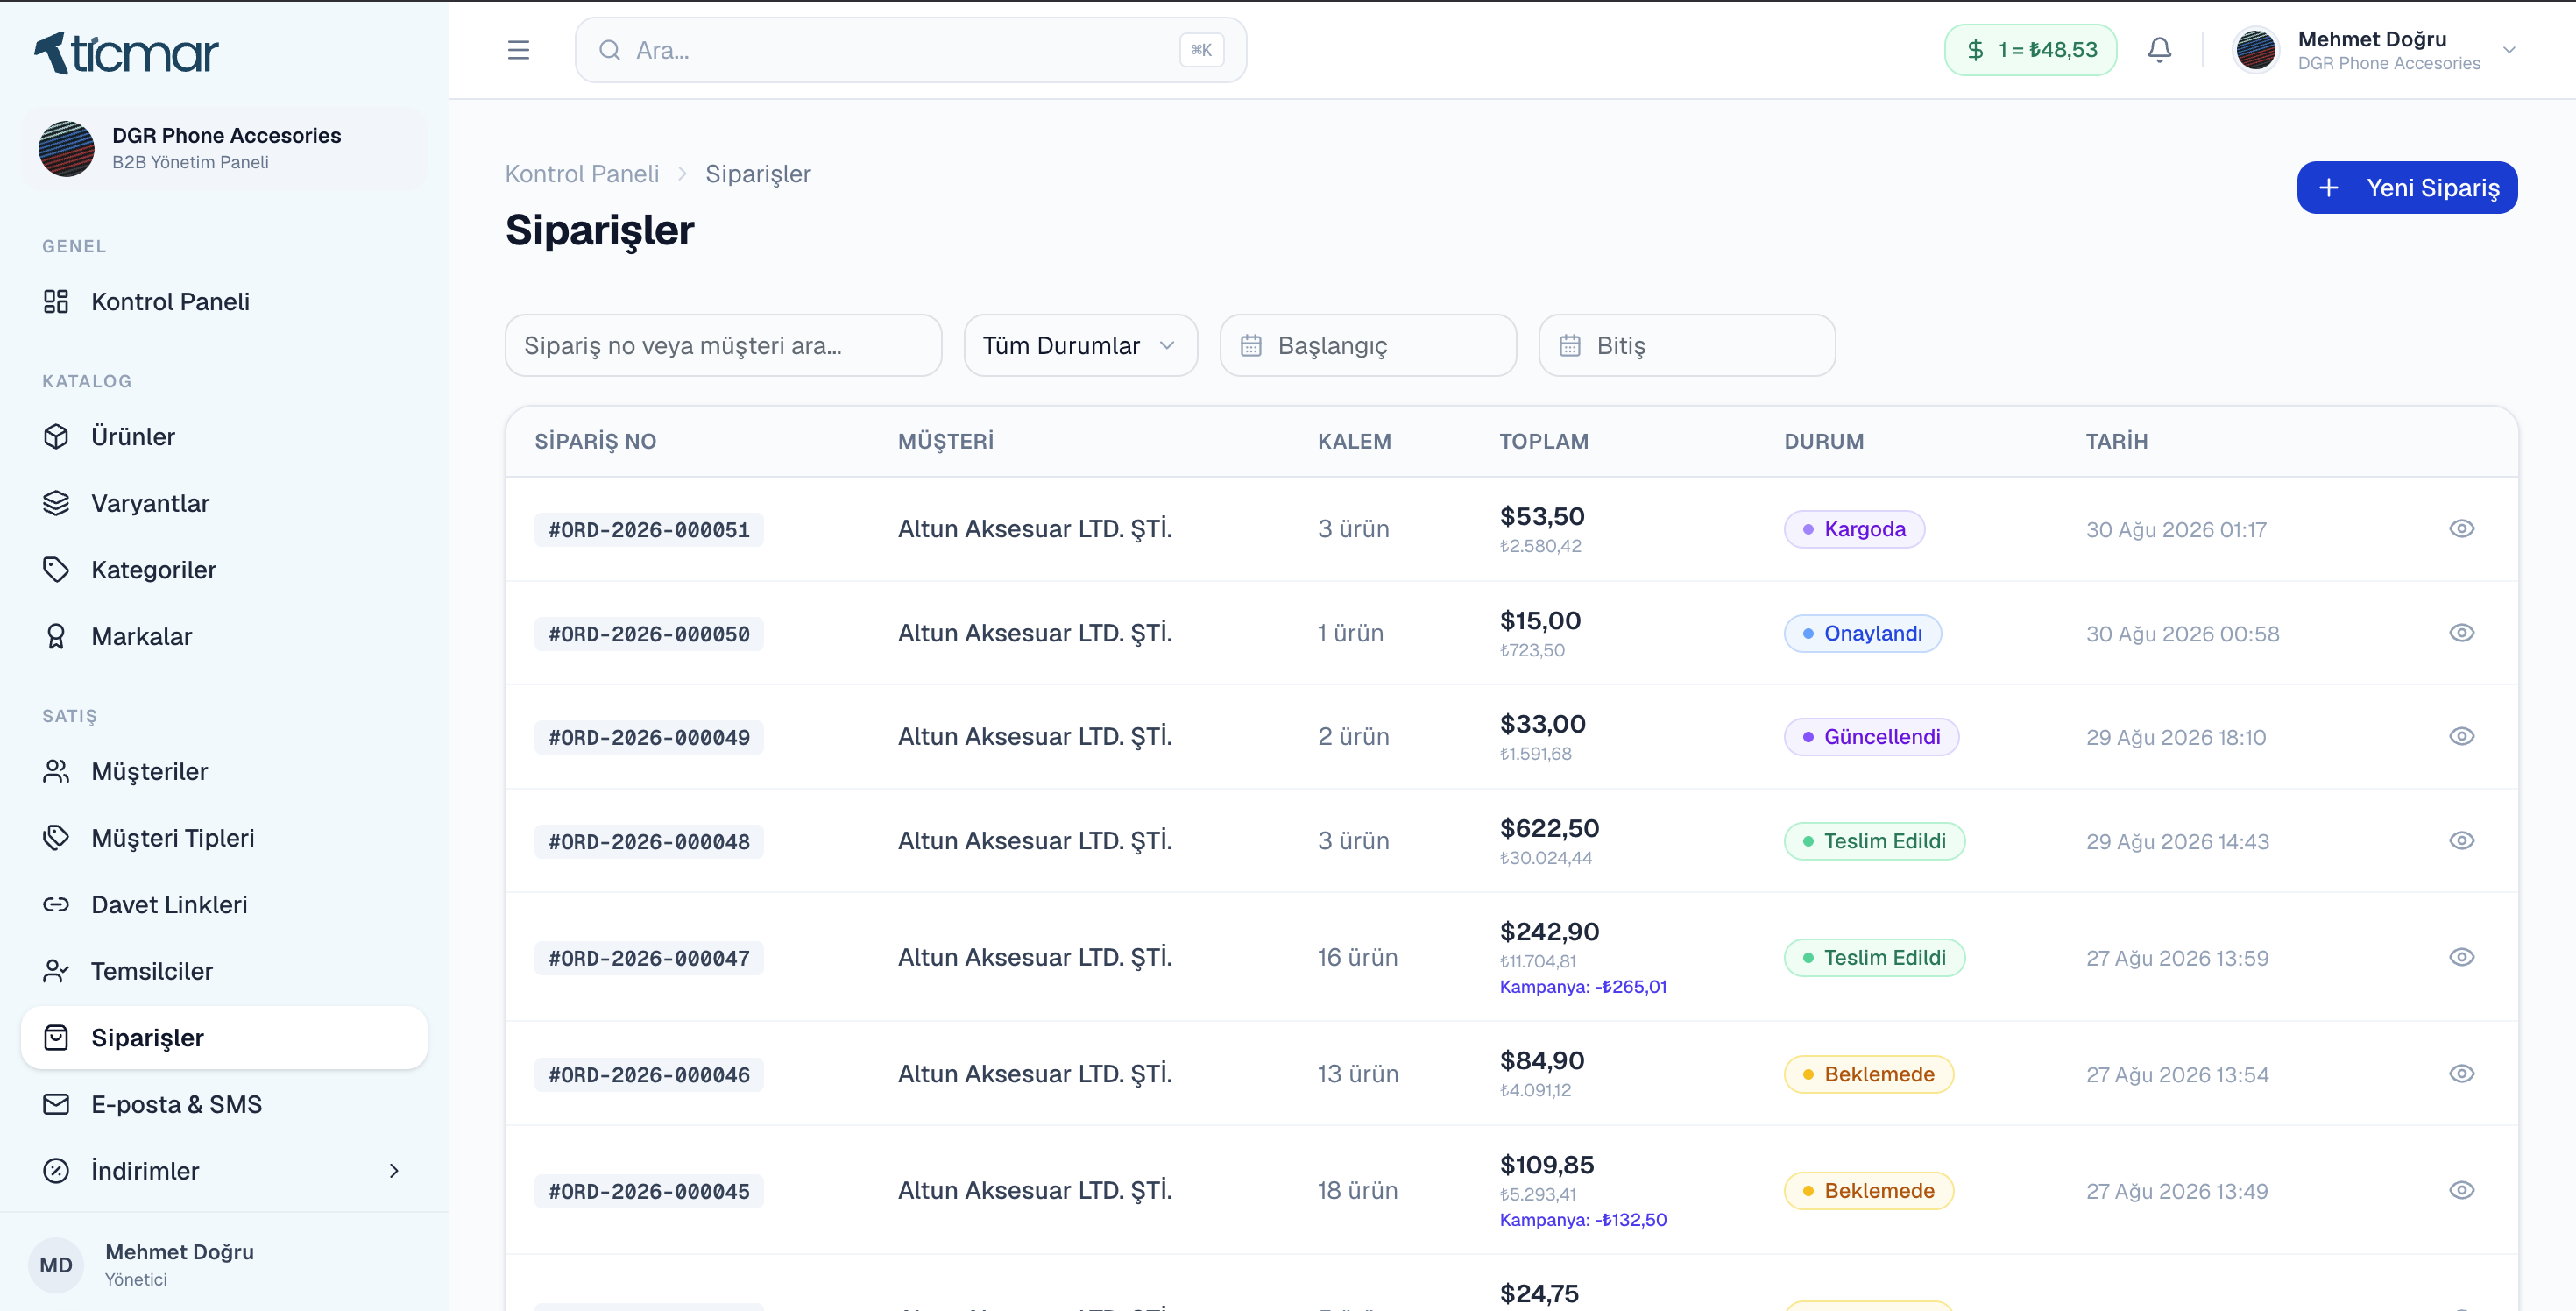Open the Başlangıç date picker

click(1367, 346)
